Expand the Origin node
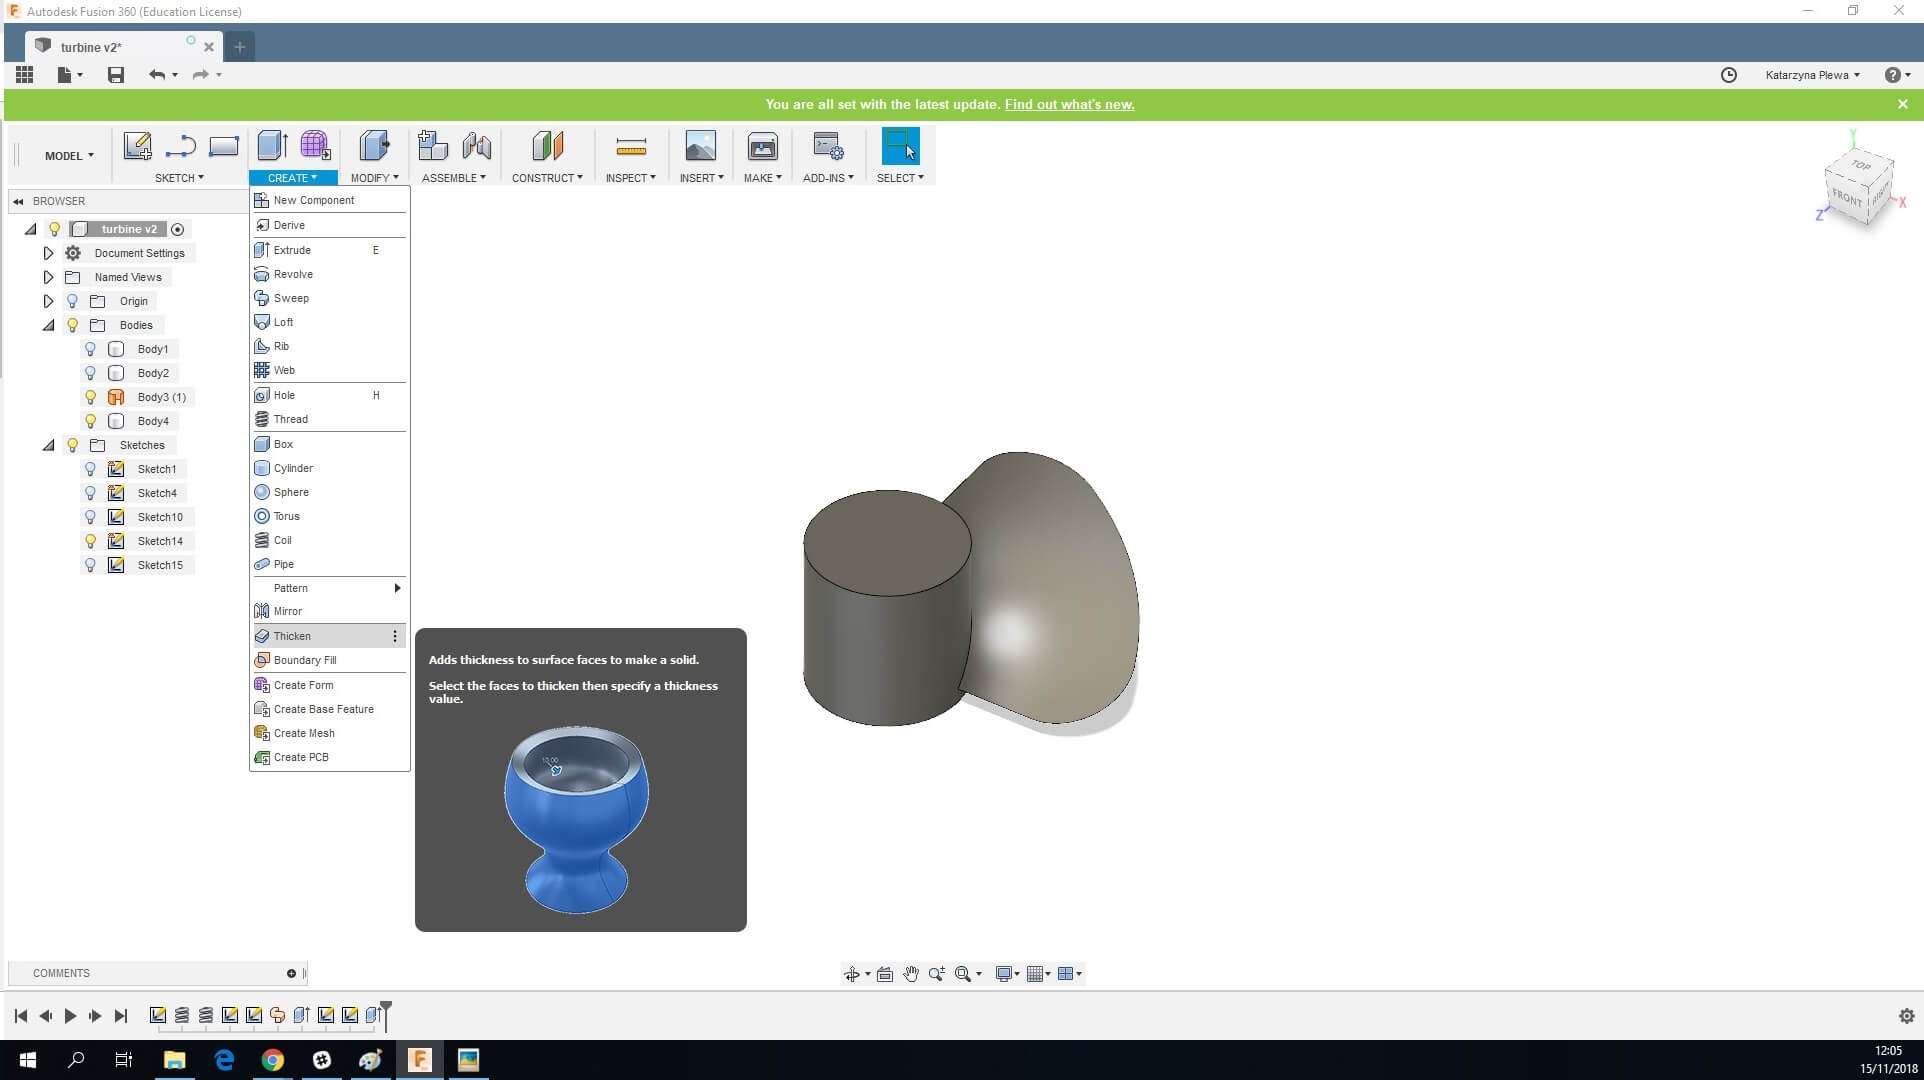1924x1080 pixels. coord(48,301)
